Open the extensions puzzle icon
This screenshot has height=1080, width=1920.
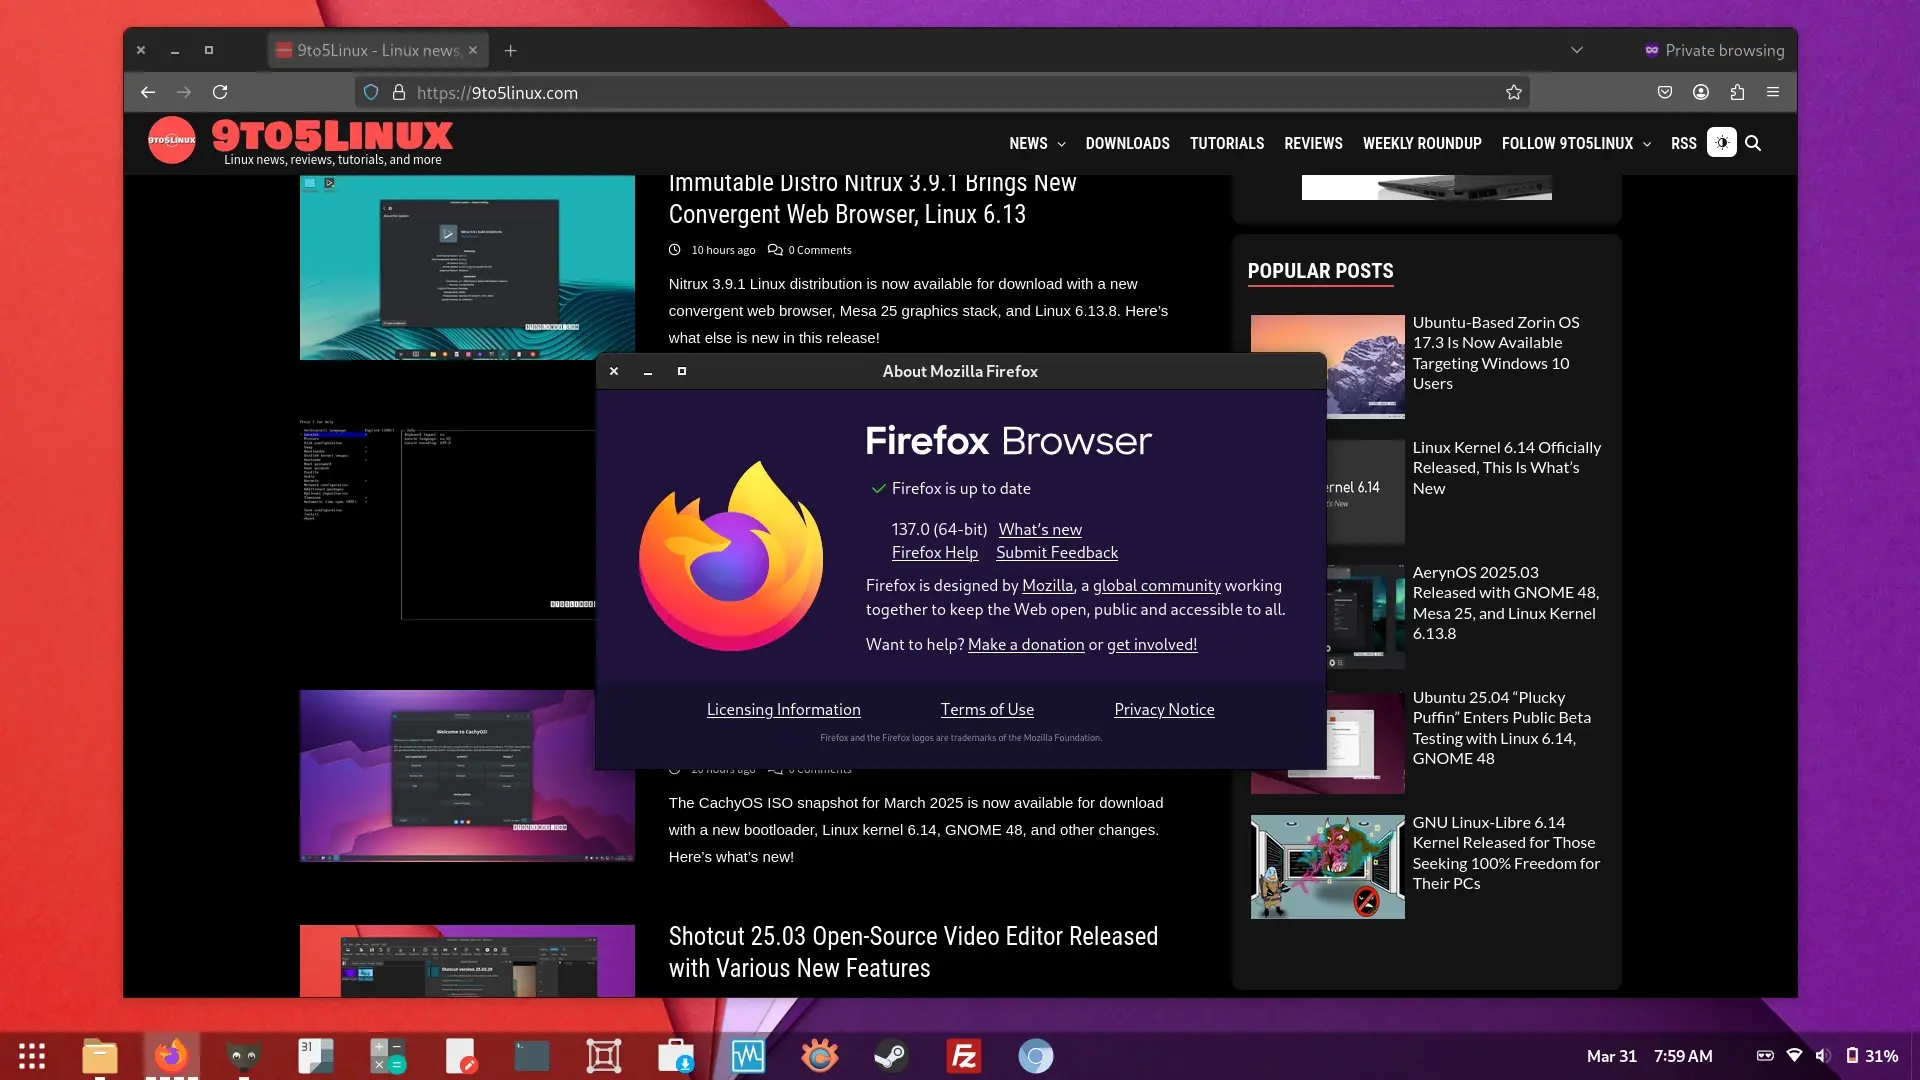[1737, 92]
